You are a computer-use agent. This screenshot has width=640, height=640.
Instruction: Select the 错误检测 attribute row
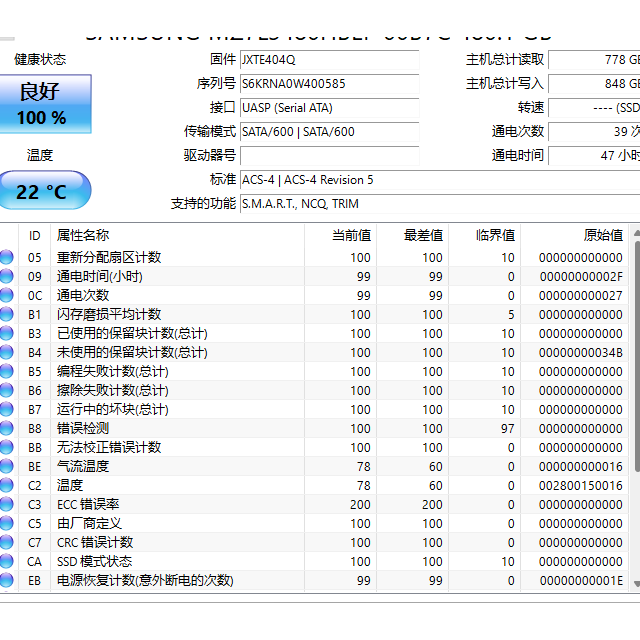coord(314,428)
